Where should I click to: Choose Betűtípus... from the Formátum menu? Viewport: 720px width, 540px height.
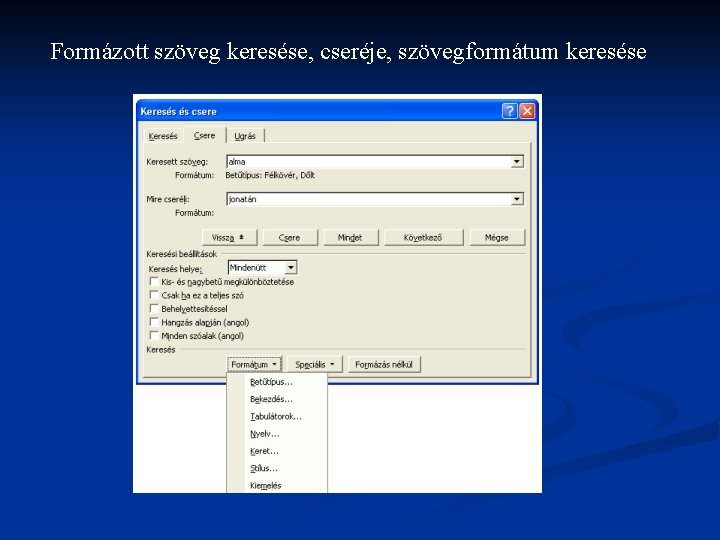(x=277, y=382)
